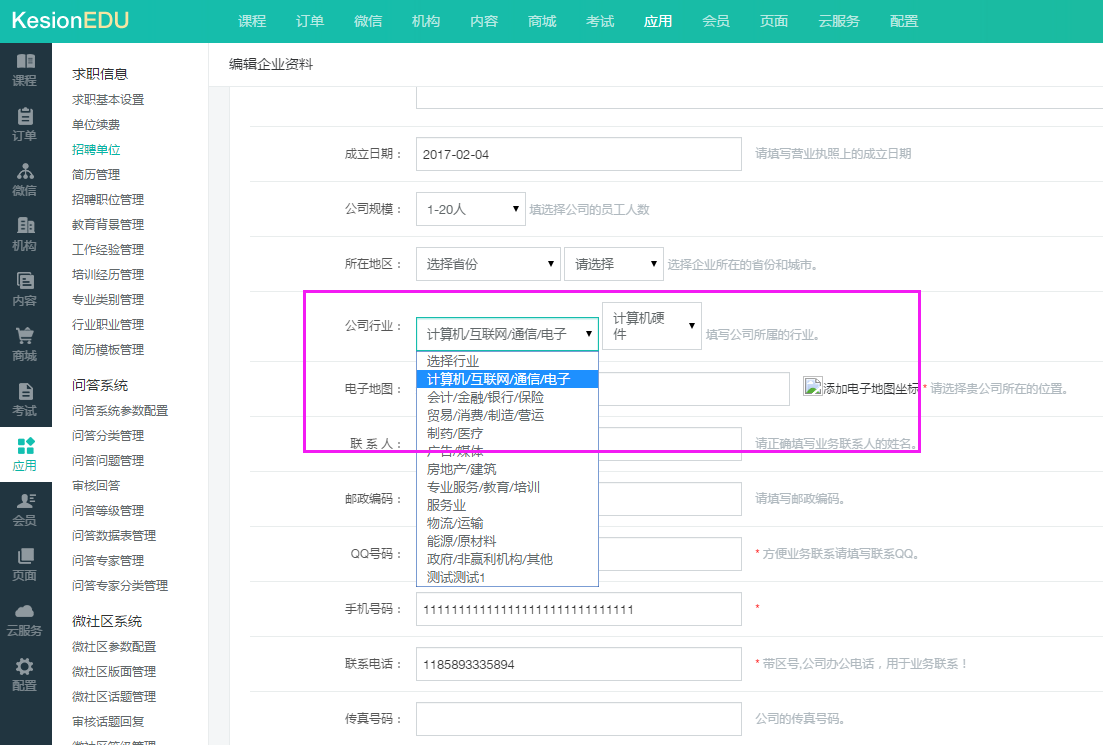
Task: Select the 微信 icon in left sidebar
Action: pyautogui.click(x=25, y=172)
